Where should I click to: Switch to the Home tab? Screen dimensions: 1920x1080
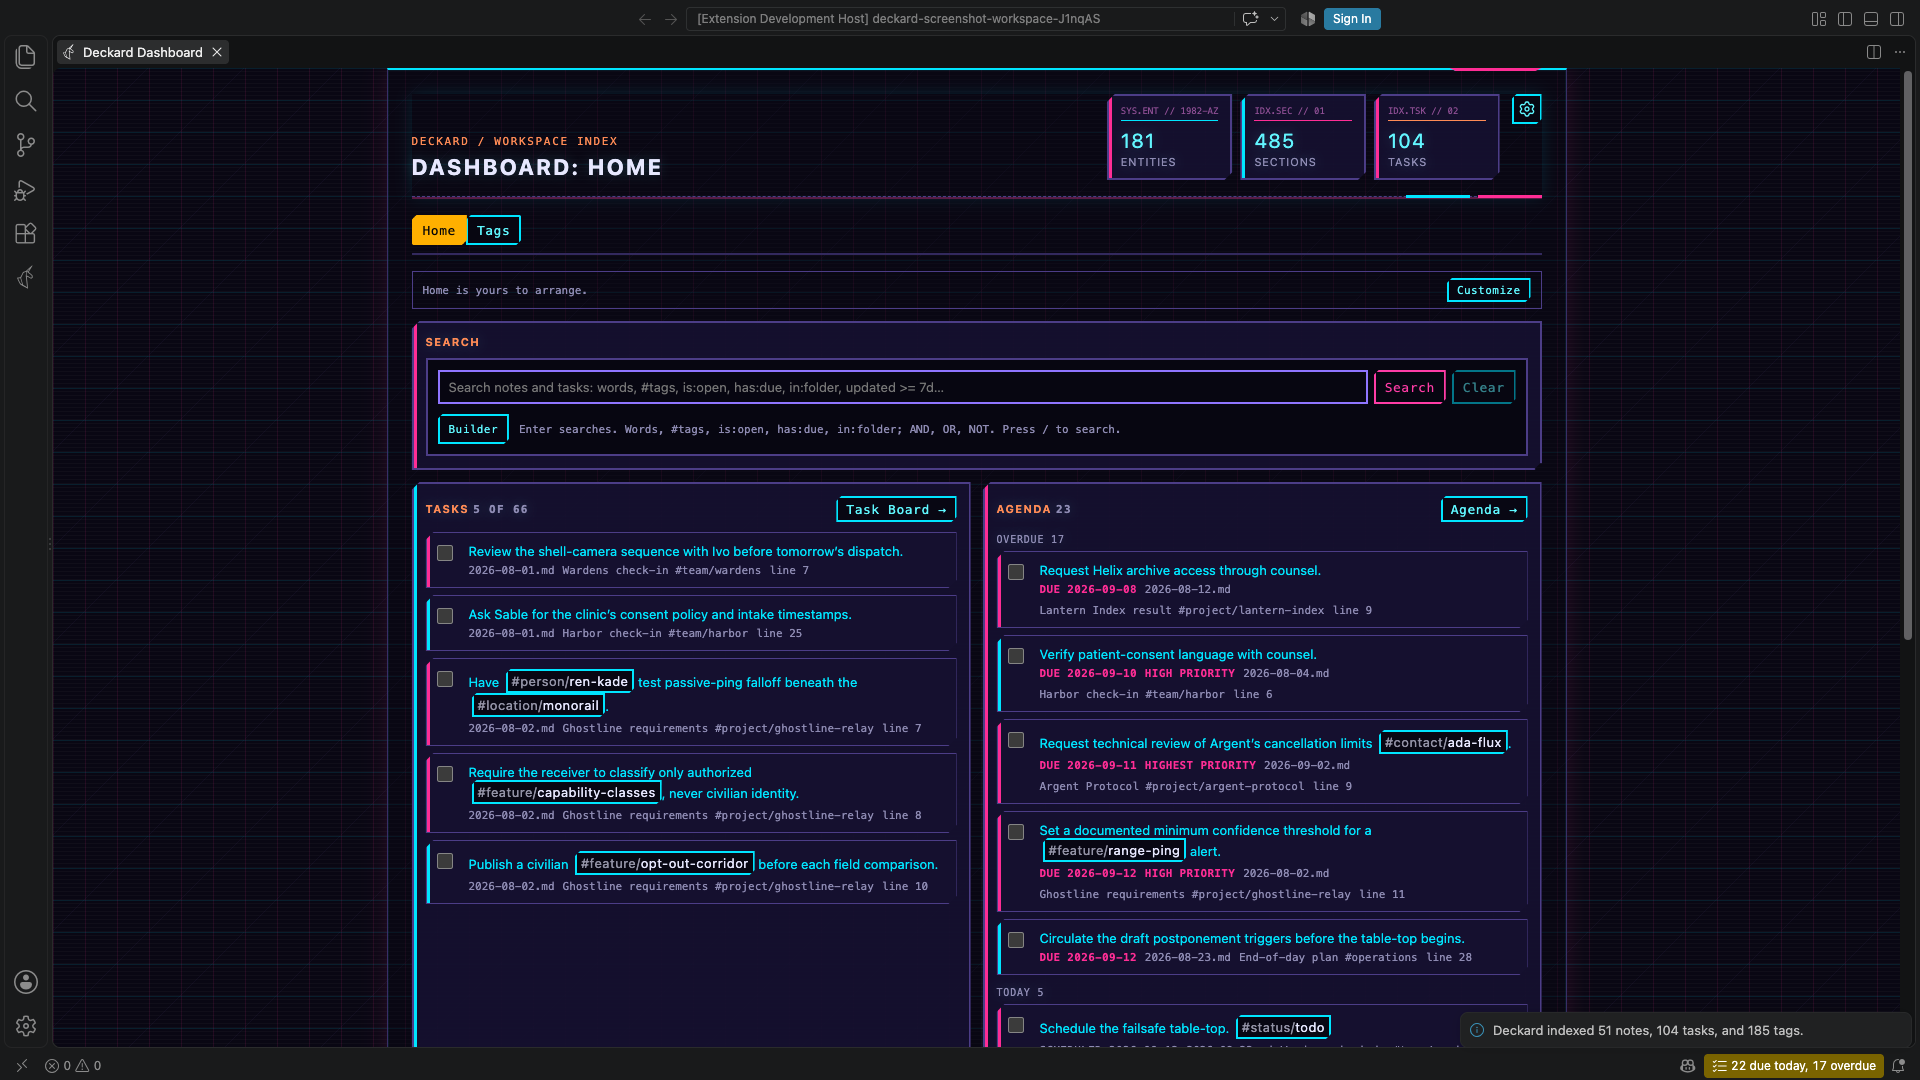[x=438, y=230]
